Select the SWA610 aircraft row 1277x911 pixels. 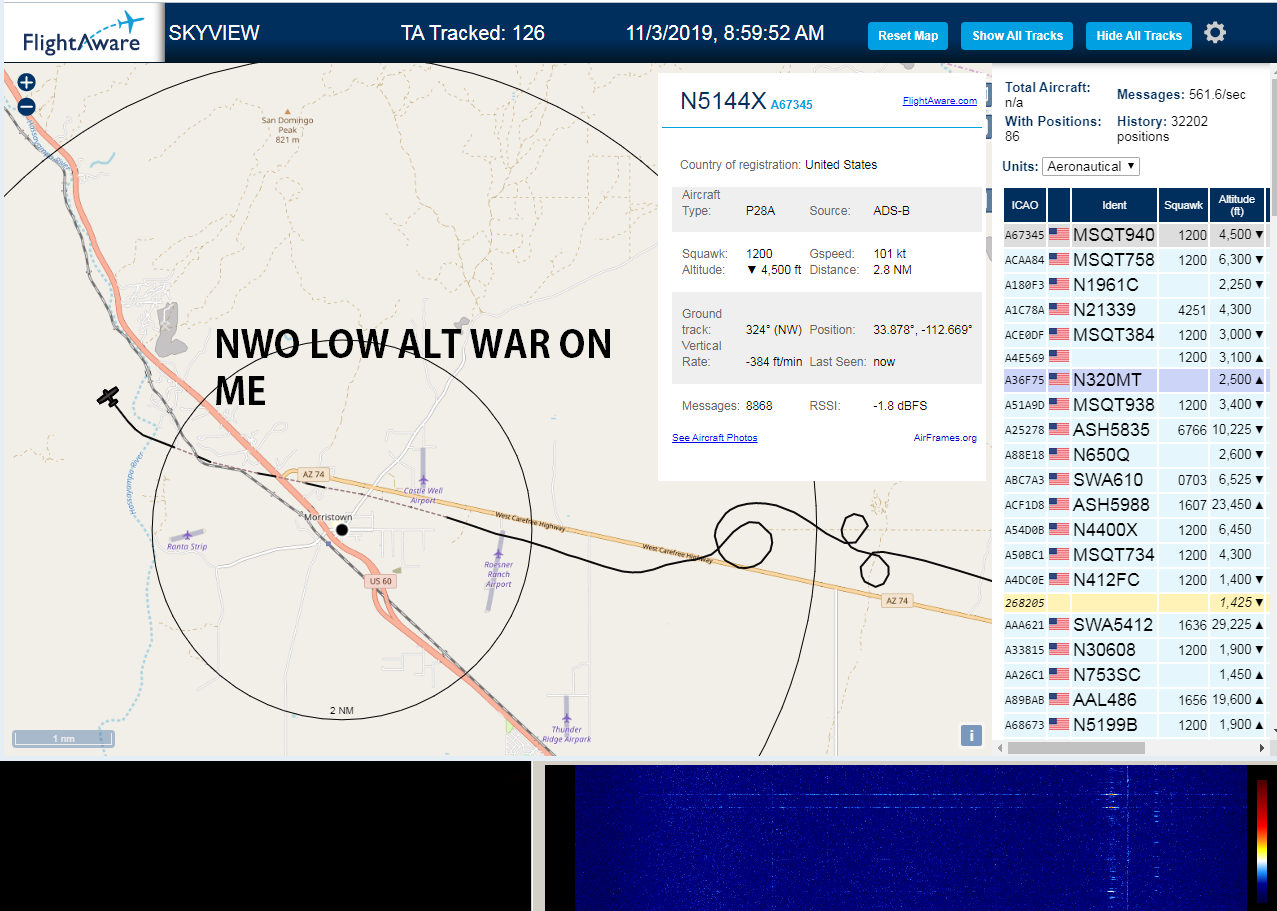1135,480
